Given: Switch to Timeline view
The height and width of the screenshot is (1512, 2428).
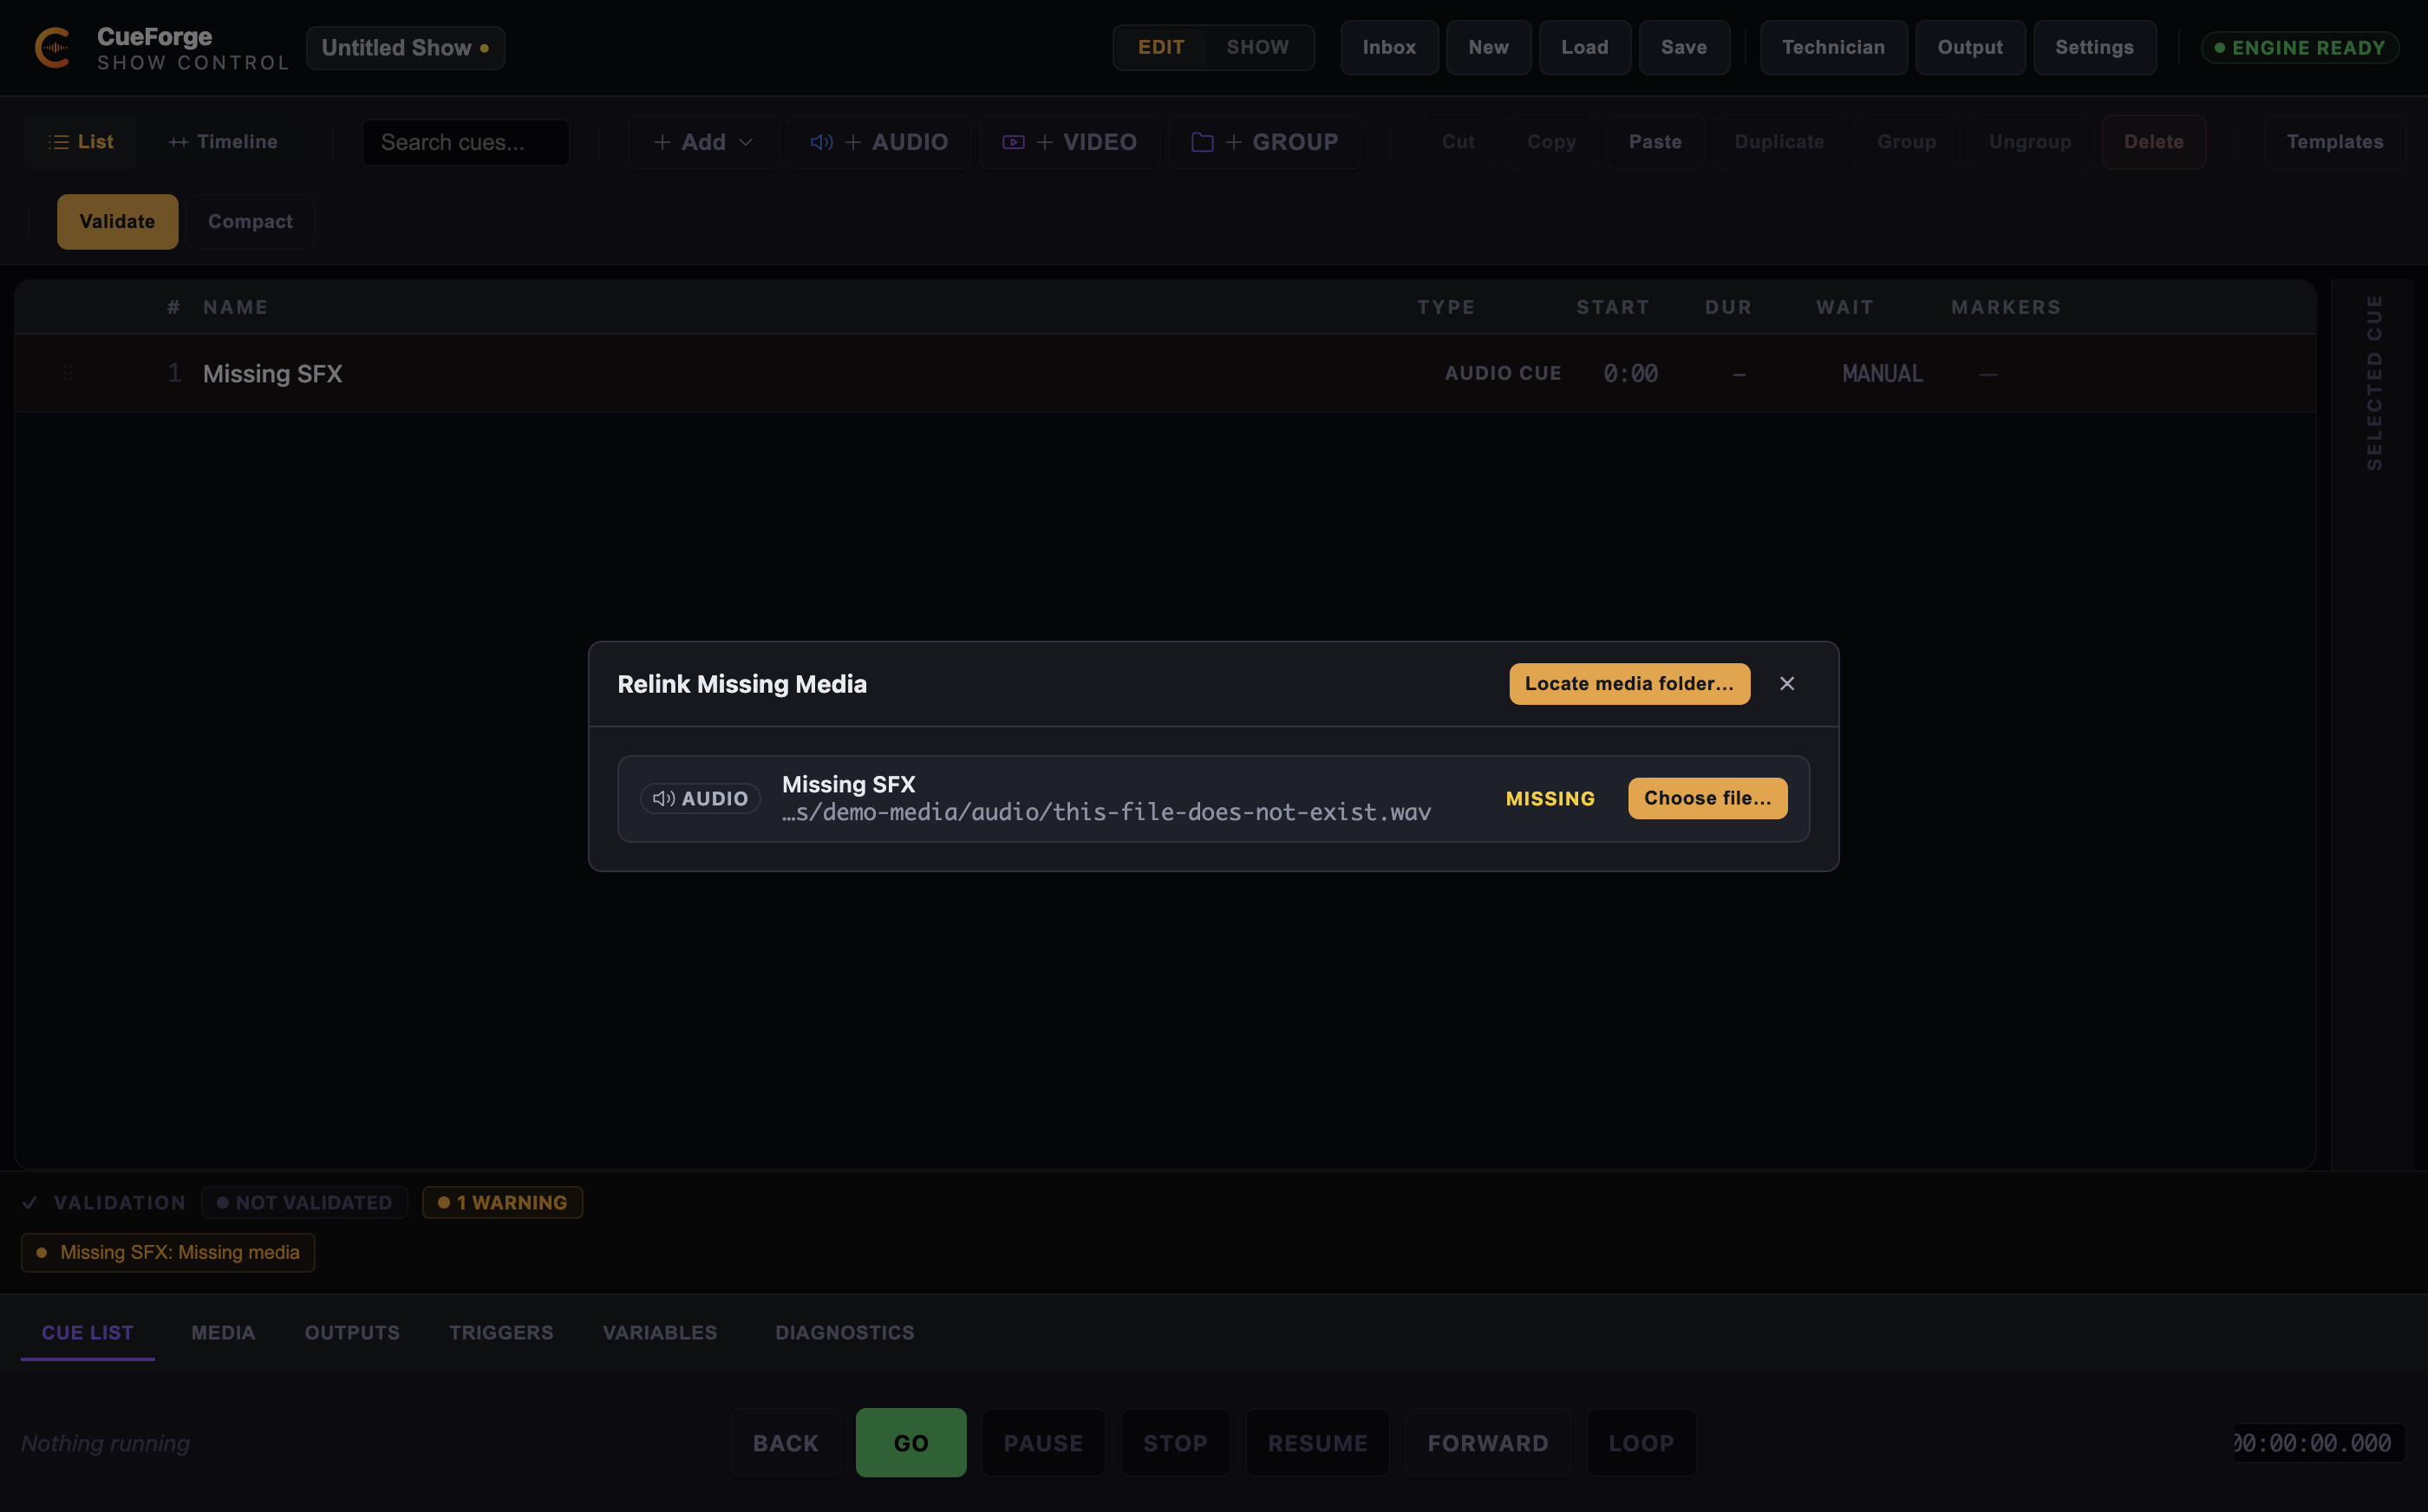Looking at the screenshot, I should click(223, 142).
